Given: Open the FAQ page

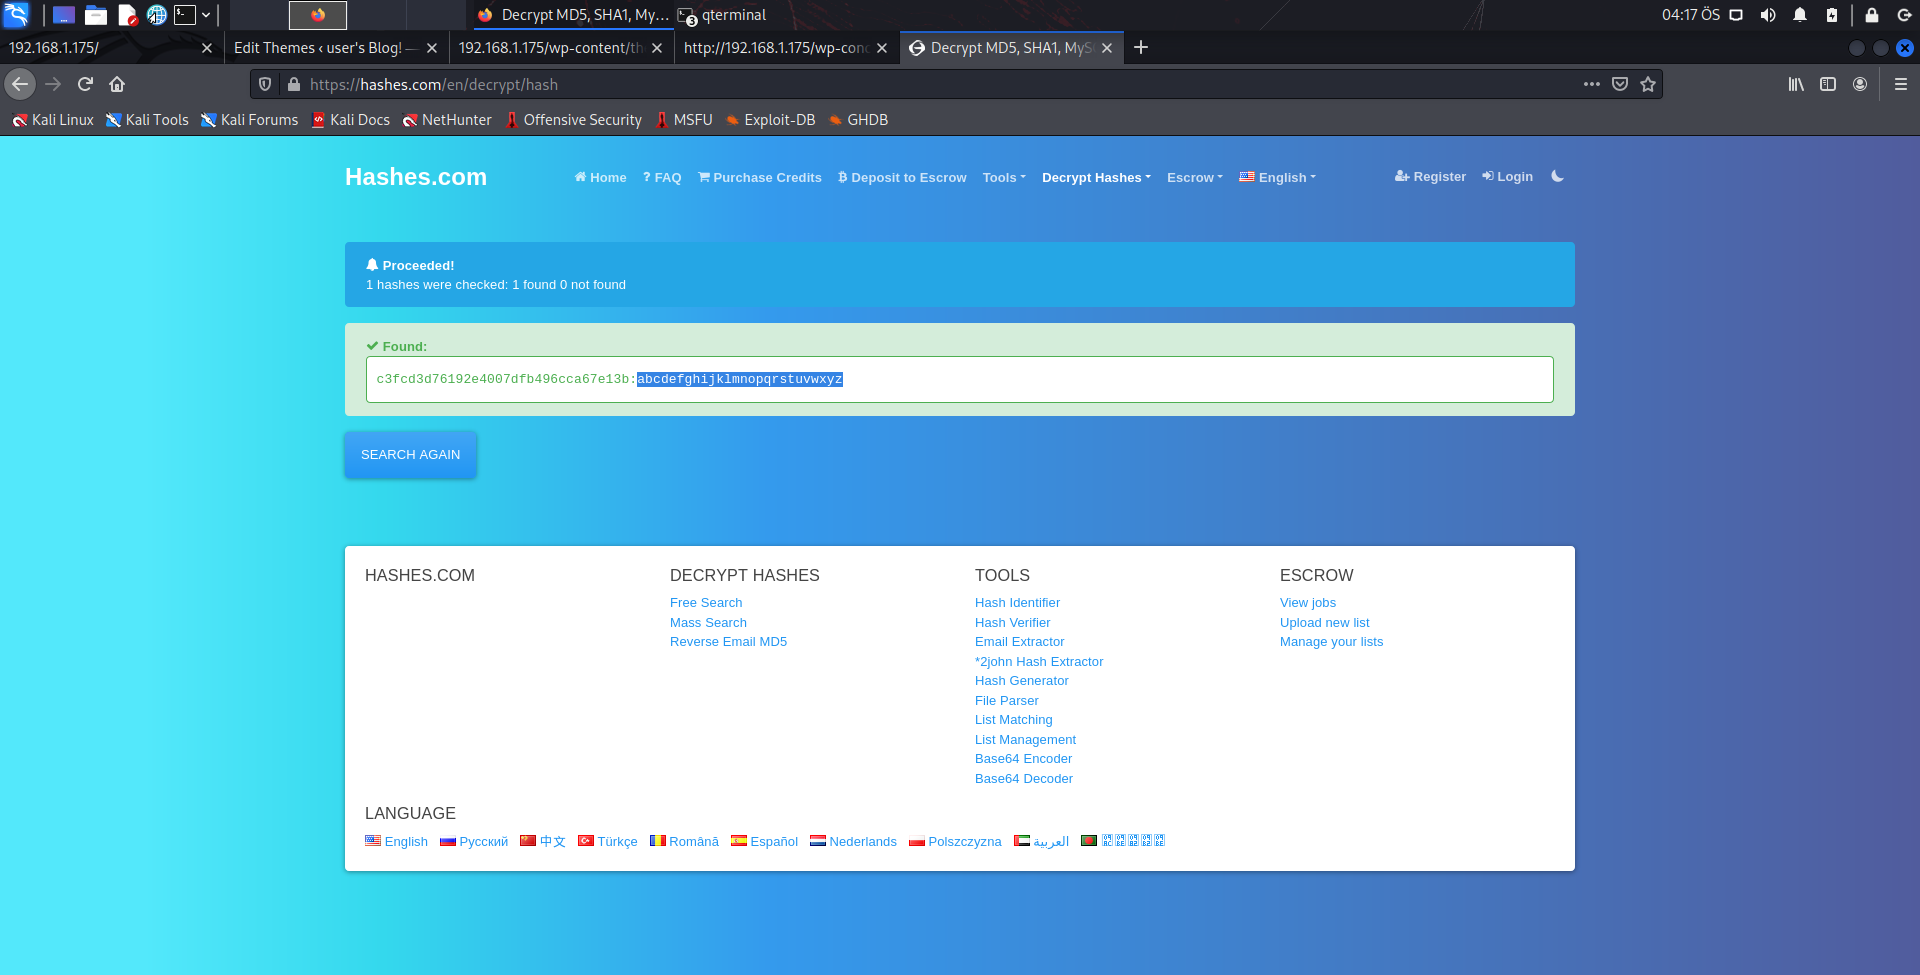Looking at the screenshot, I should (662, 178).
